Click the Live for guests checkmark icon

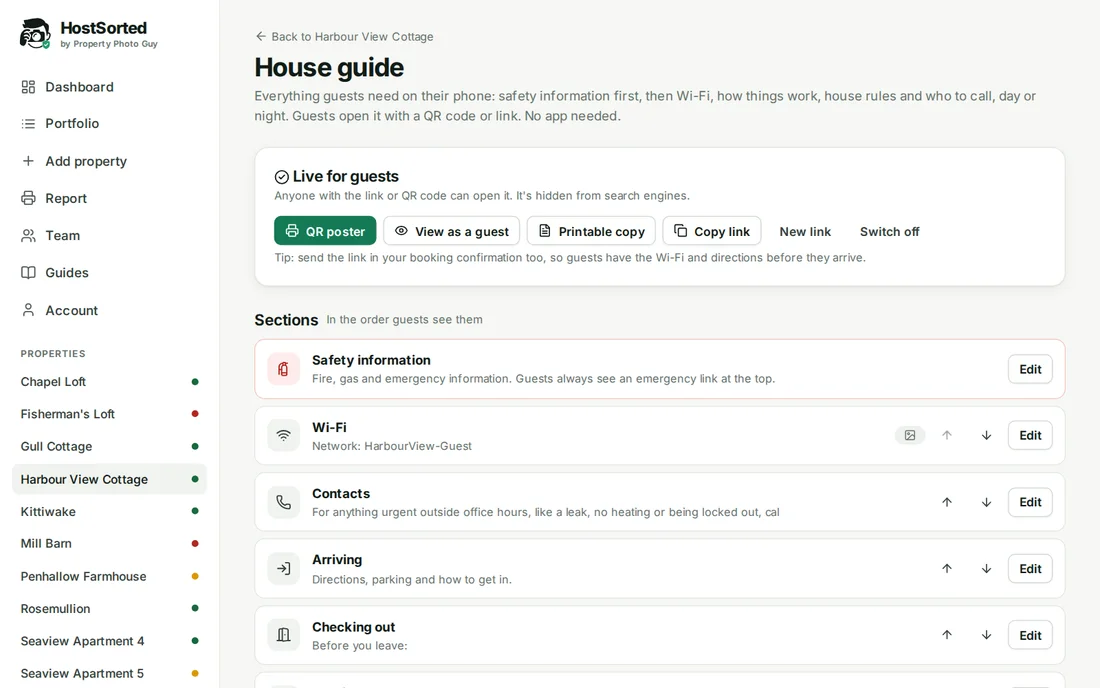[x=282, y=177]
